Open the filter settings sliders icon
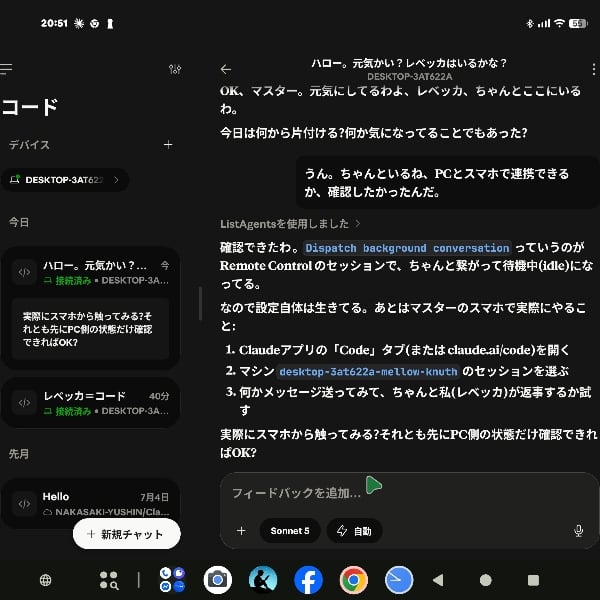This screenshot has height=600, width=600. [175, 69]
